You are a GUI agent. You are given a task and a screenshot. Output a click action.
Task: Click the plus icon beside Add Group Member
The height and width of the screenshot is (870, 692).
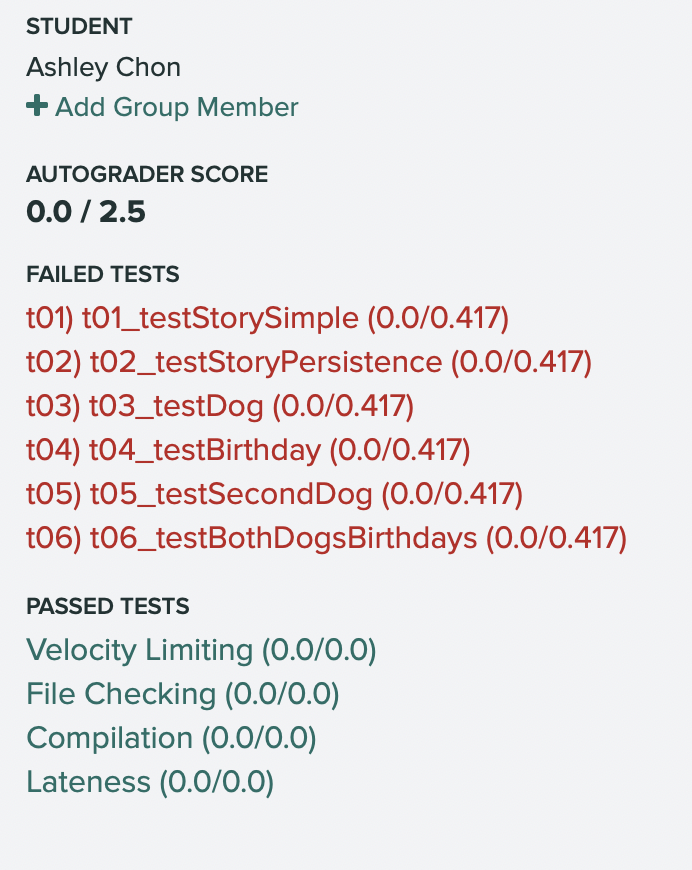(x=36, y=106)
